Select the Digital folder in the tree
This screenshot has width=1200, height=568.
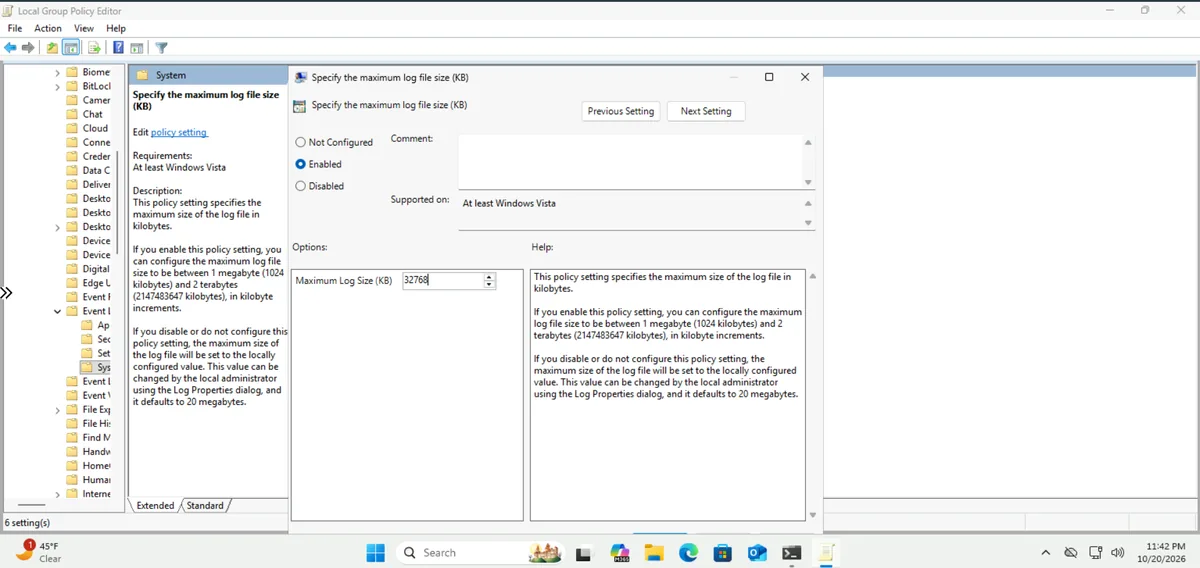coord(88,269)
